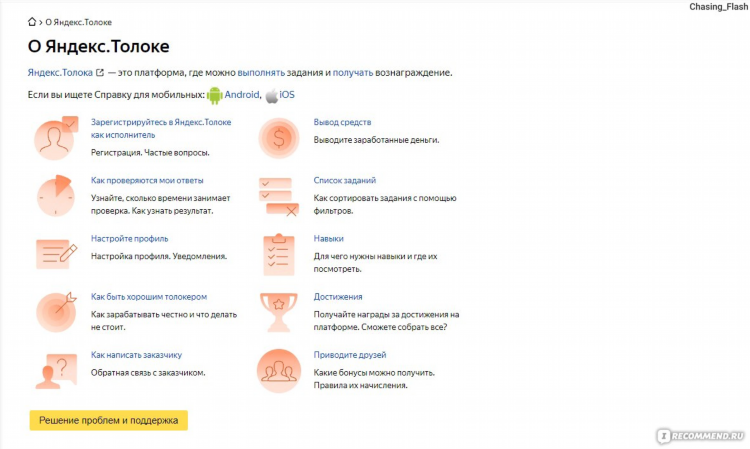Image resolution: width=750 pixels, height=449 pixels.
Task: Click the friends group referral icon
Action: click(279, 371)
